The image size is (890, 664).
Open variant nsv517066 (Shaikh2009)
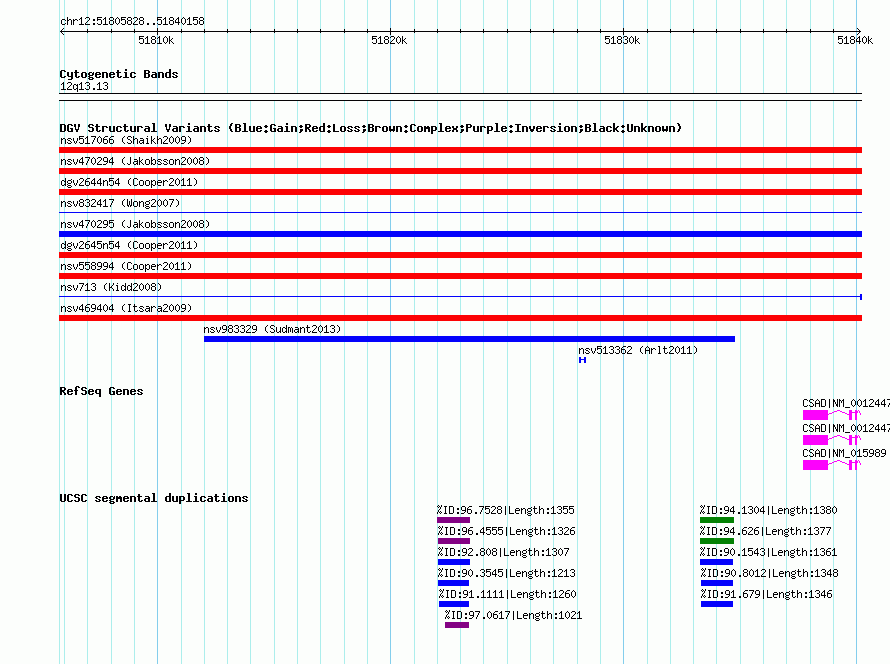pos(126,140)
